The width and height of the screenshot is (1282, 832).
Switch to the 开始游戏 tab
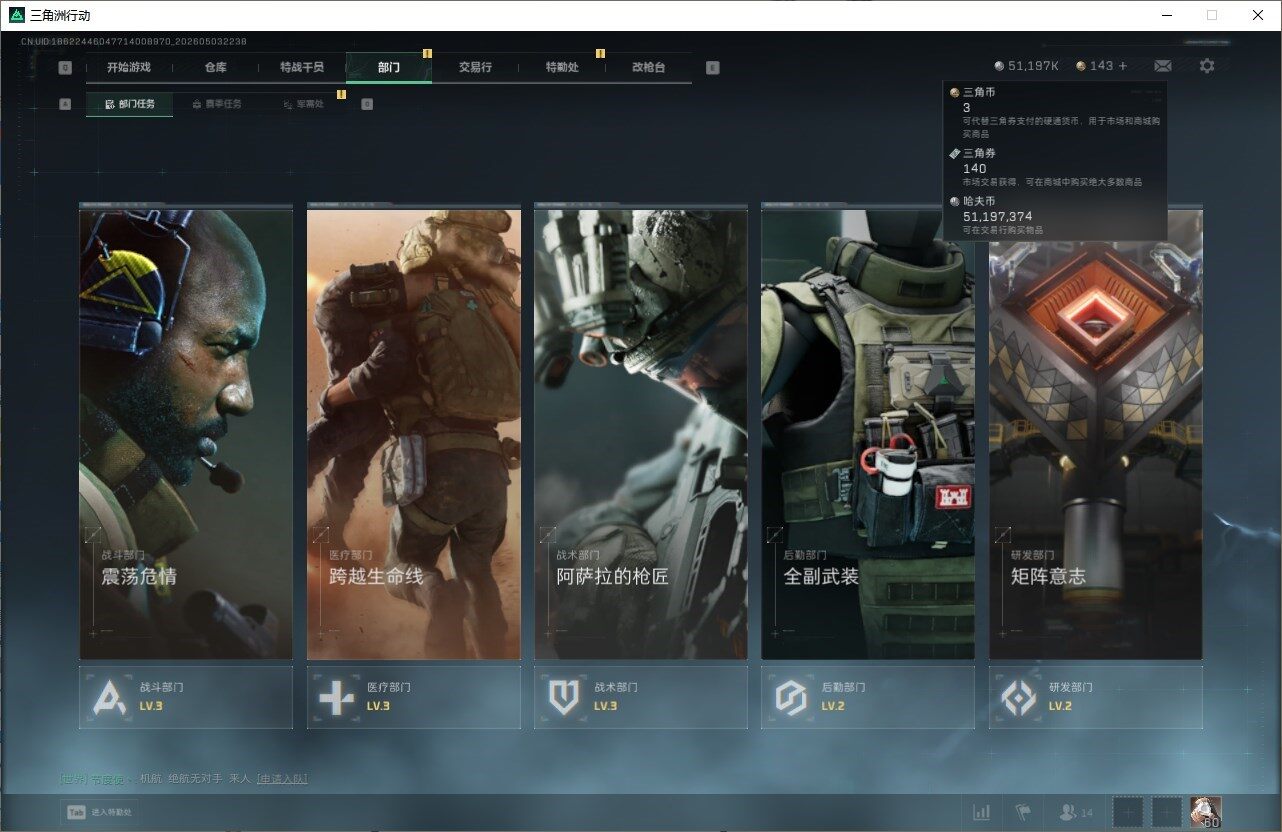coord(128,67)
